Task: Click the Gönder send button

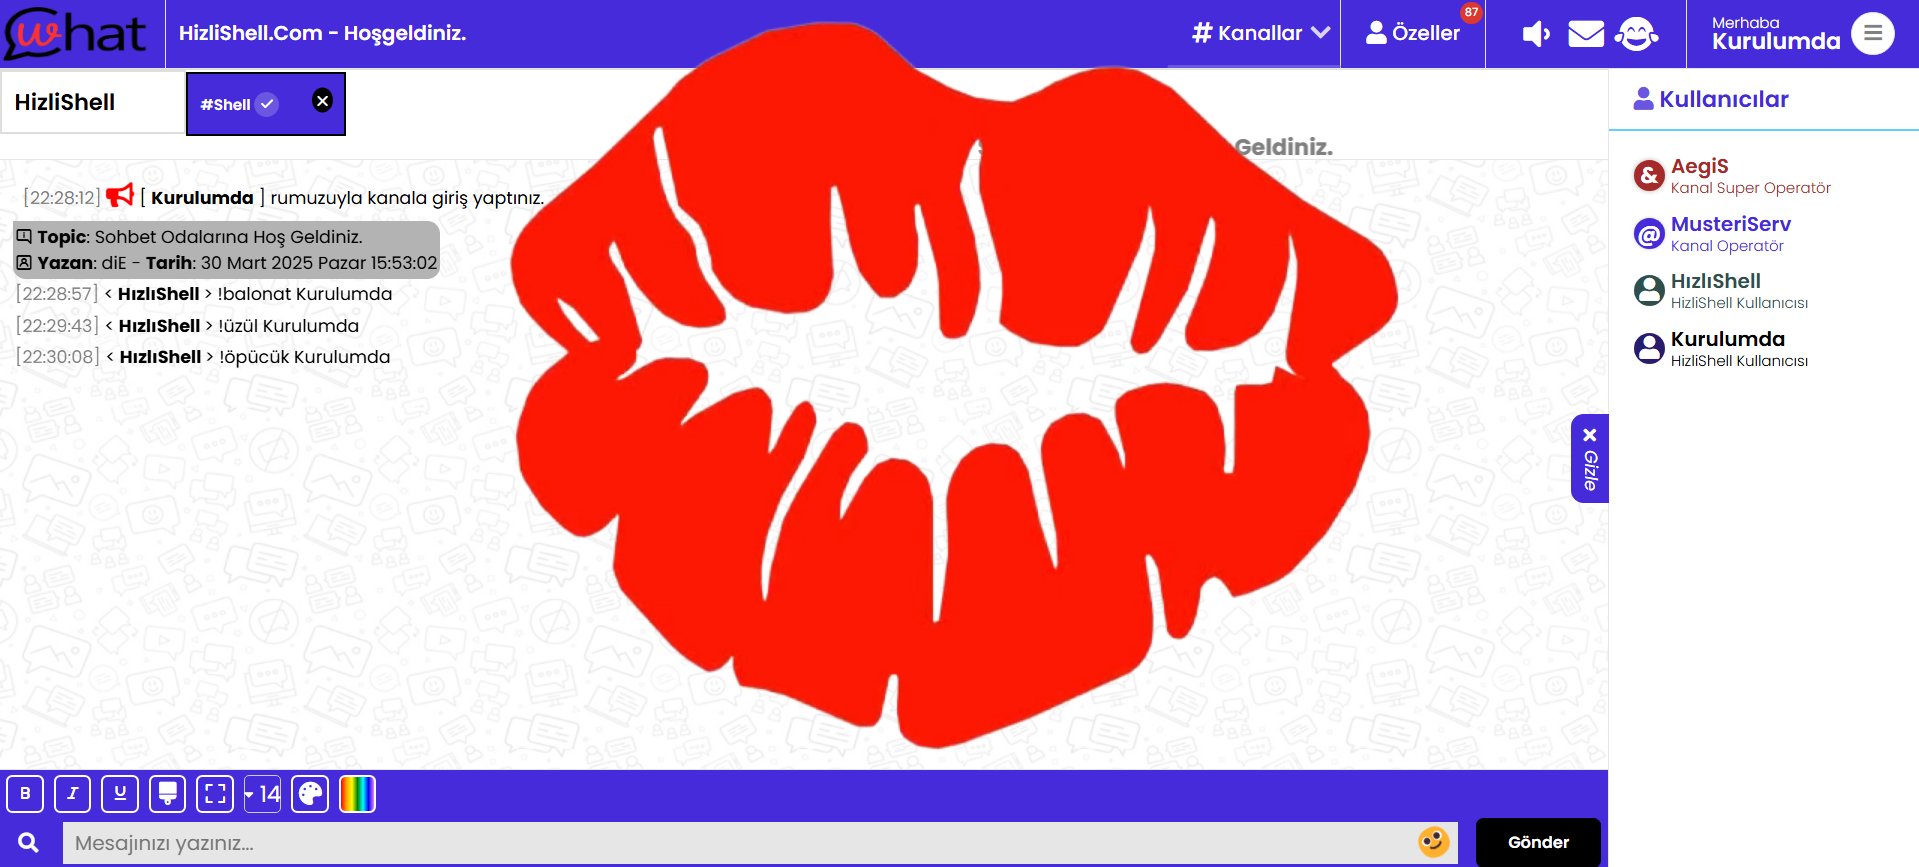Action: pos(1538,842)
